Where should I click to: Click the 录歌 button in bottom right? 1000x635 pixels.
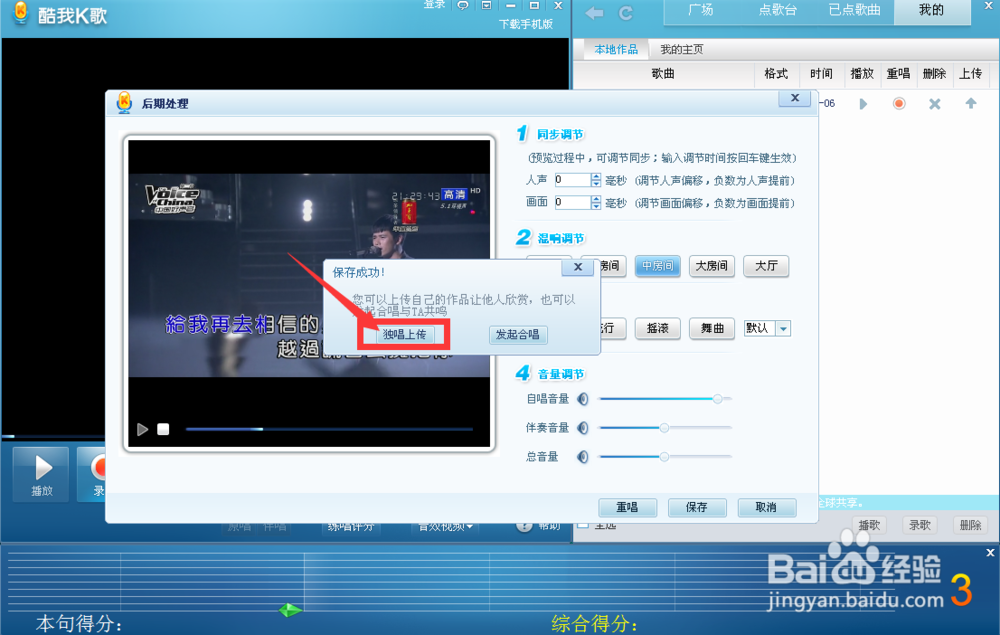click(x=920, y=525)
